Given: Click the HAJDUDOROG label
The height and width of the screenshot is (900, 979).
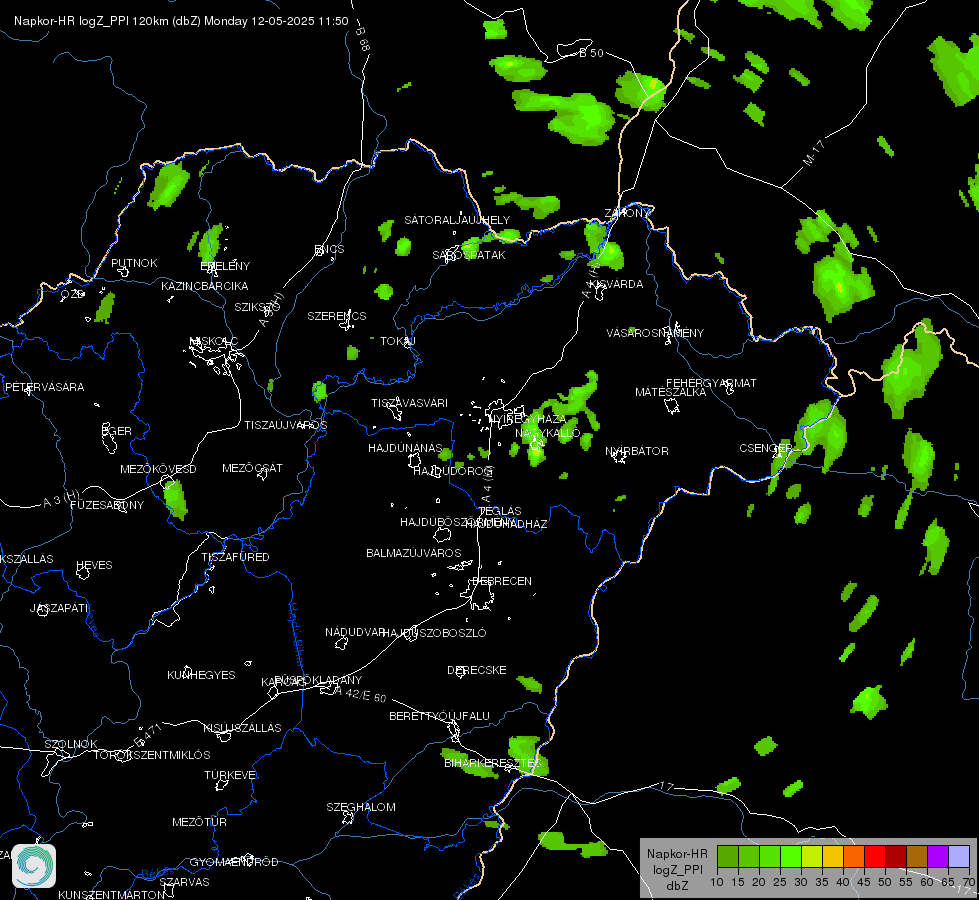Looking at the screenshot, I should click(x=453, y=471).
